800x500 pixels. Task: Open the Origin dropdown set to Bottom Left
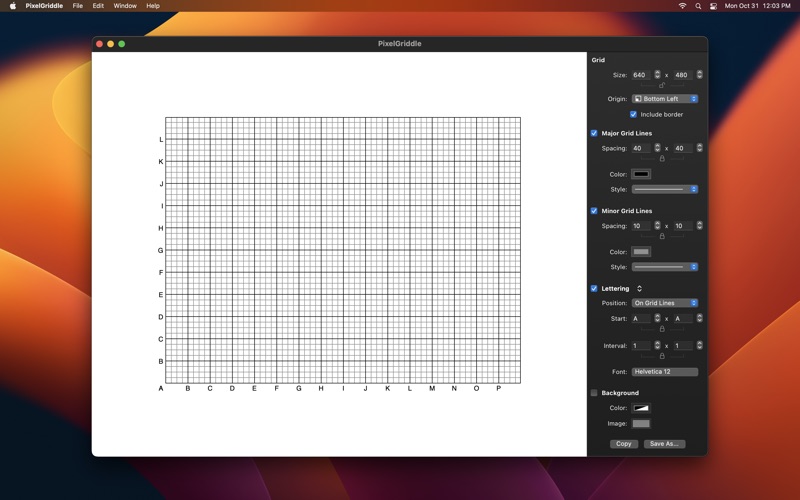[665, 99]
